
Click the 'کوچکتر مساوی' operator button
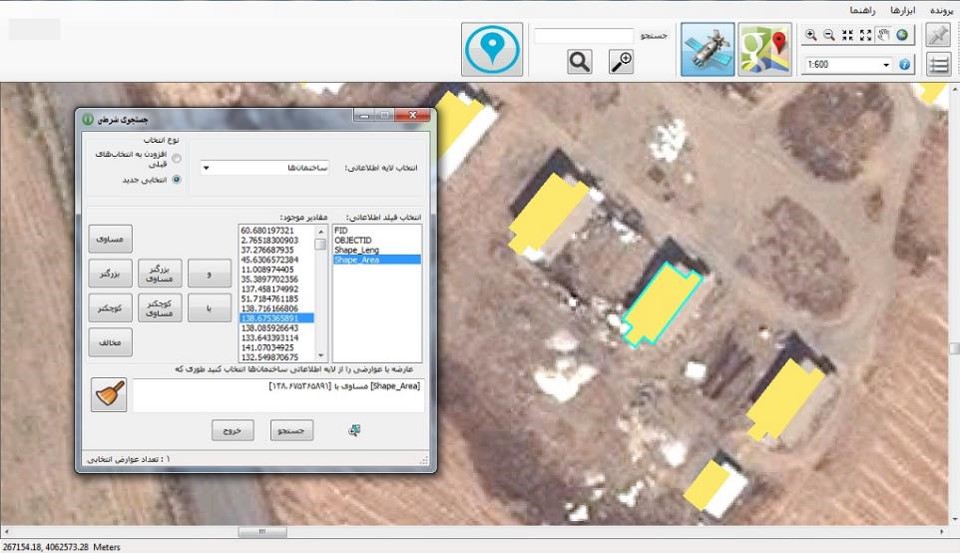[x=160, y=307]
